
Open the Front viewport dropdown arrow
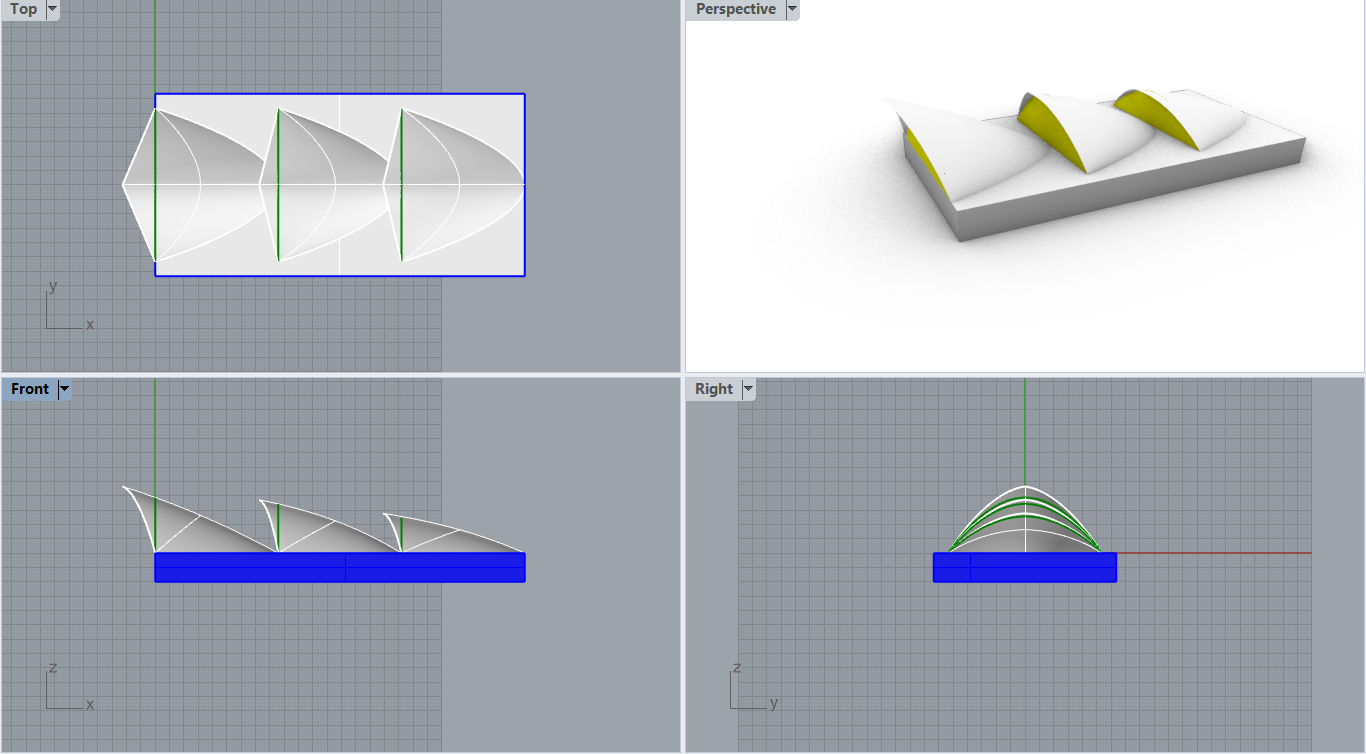(x=64, y=389)
